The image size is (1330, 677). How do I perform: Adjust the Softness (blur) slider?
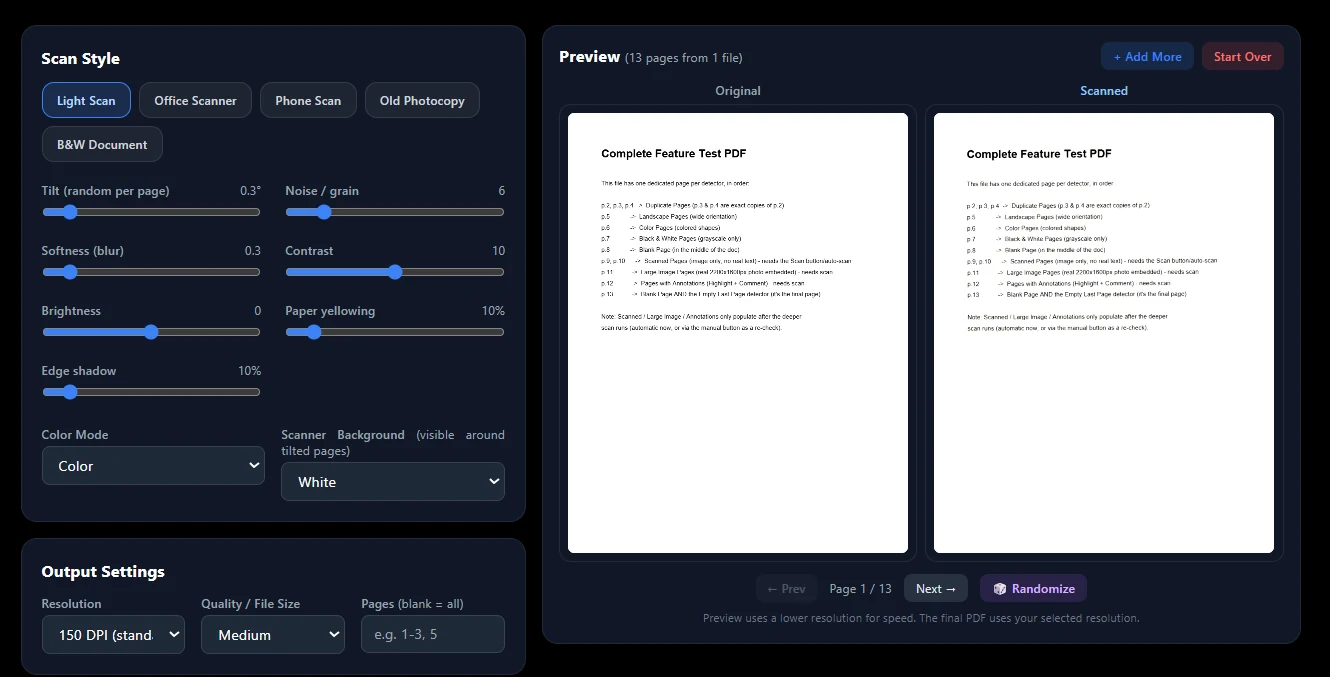[x=151, y=272]
